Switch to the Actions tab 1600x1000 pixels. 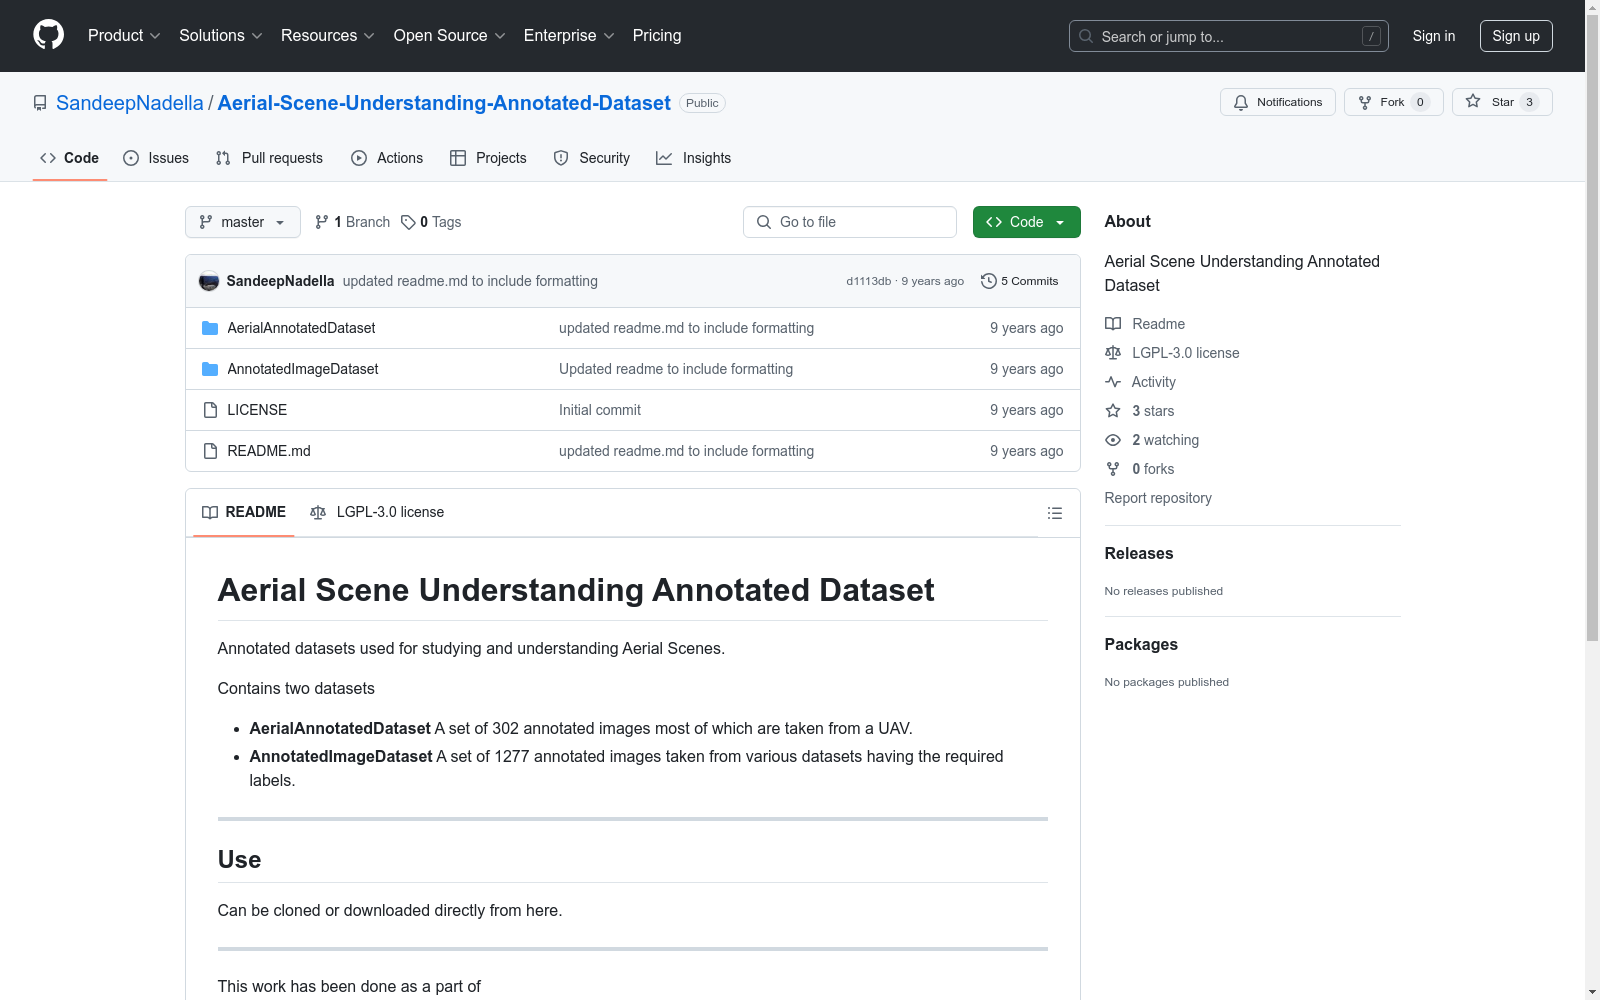point(387,158)
